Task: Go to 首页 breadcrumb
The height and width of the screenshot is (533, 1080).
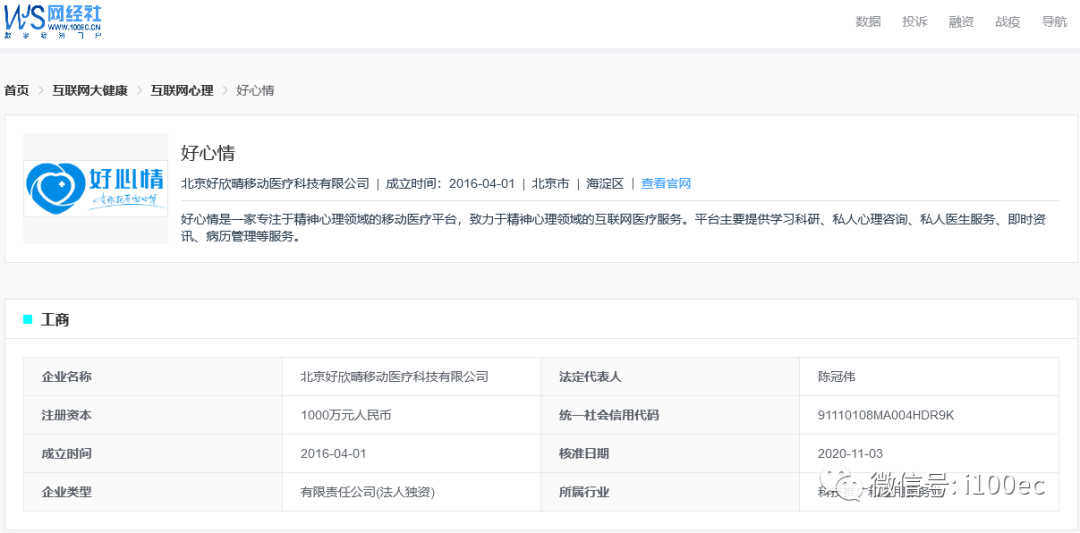Action: pos(17,90)
